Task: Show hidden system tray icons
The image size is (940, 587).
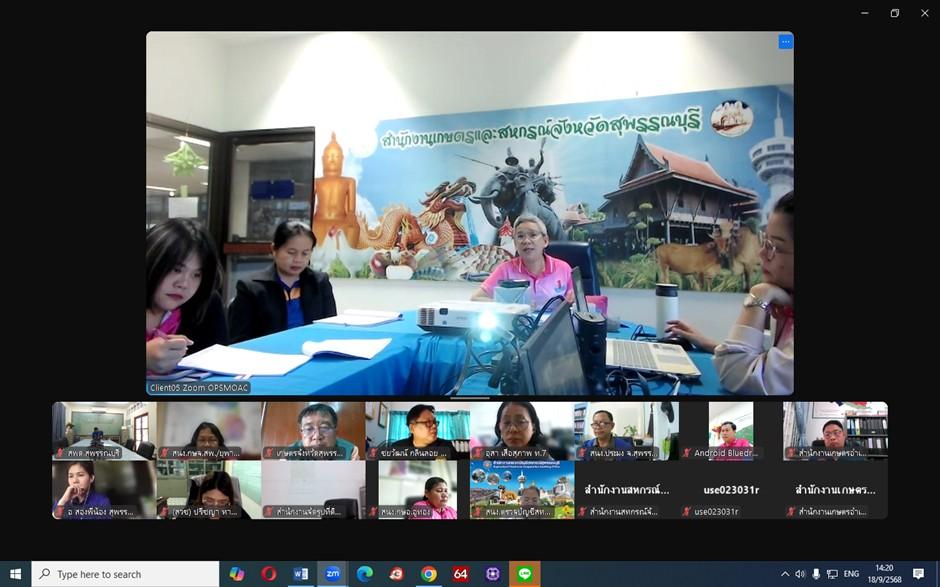Action: pyautogui.click(x=785, y=574)
